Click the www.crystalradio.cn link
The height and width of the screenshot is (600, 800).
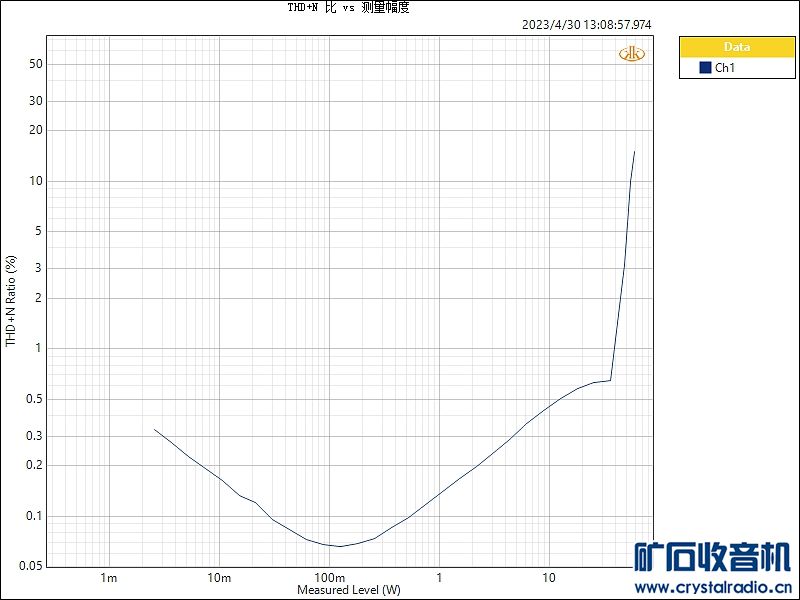point(712,587)
